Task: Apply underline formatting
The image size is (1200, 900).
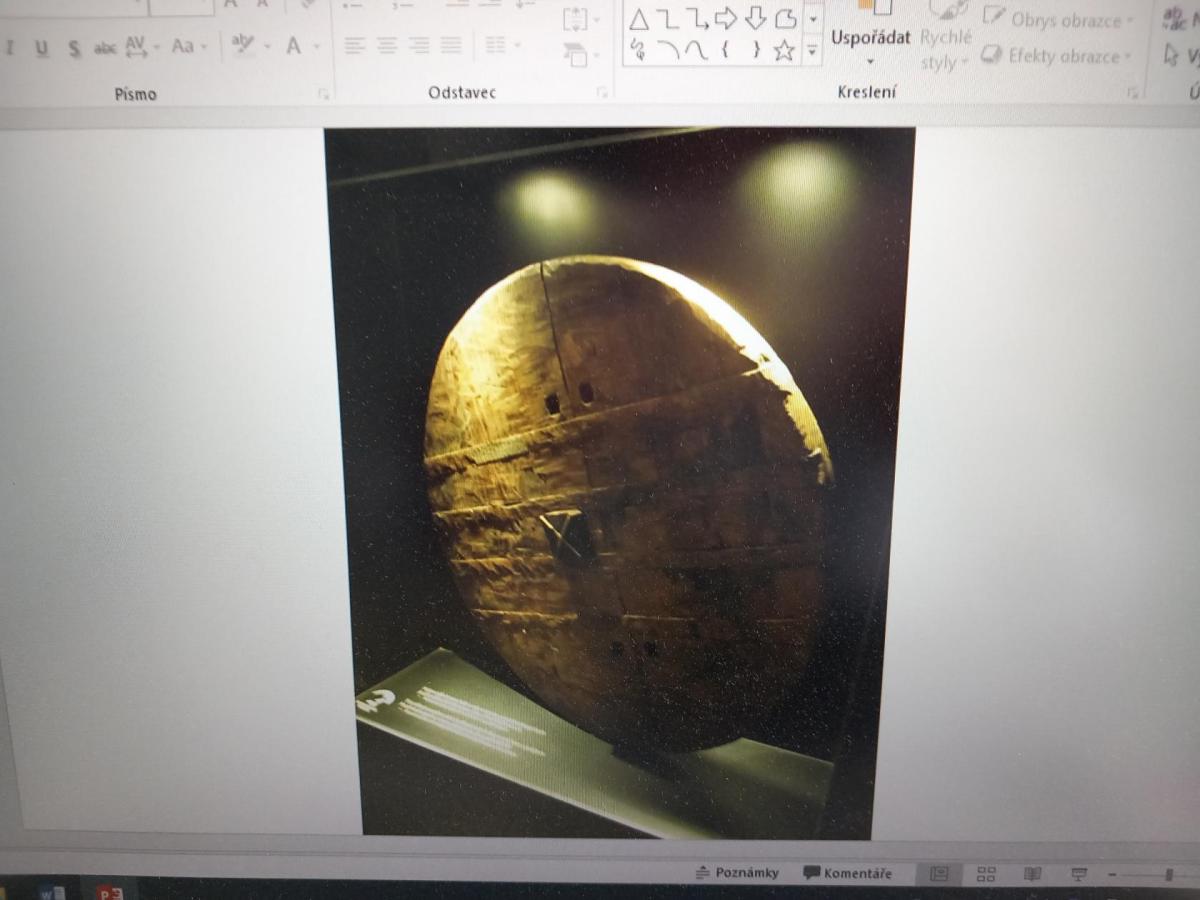Action: 41,47
